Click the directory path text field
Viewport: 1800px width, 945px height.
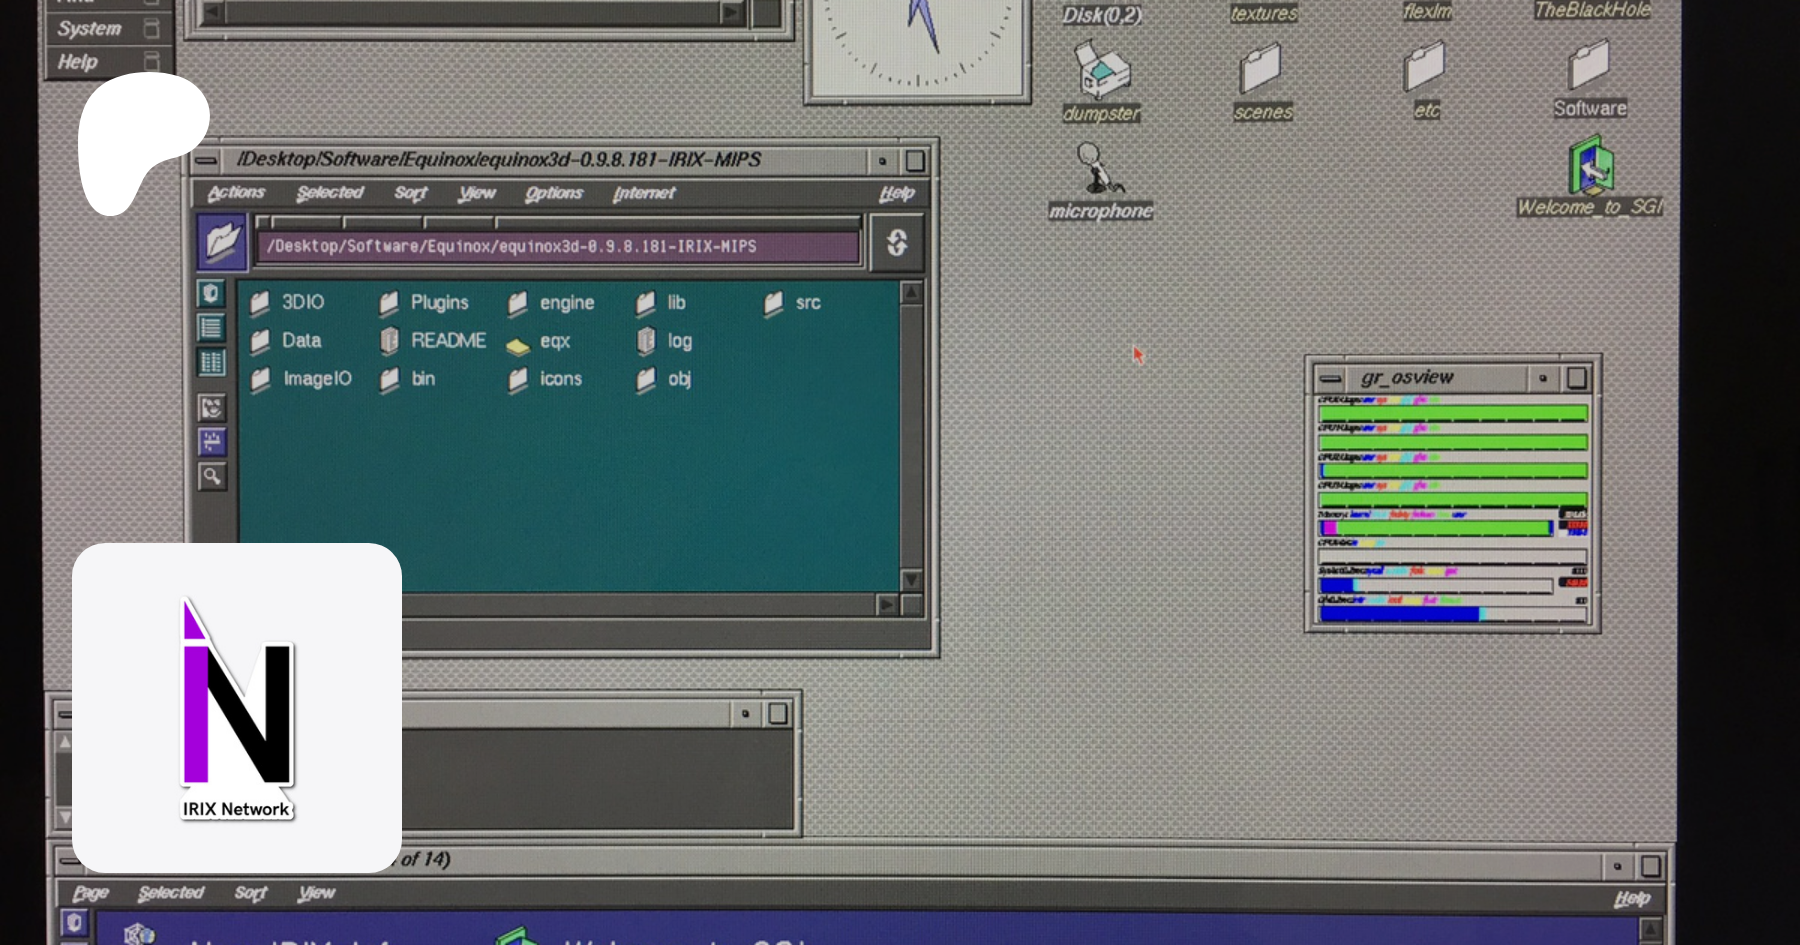click(x=558, y=247)
